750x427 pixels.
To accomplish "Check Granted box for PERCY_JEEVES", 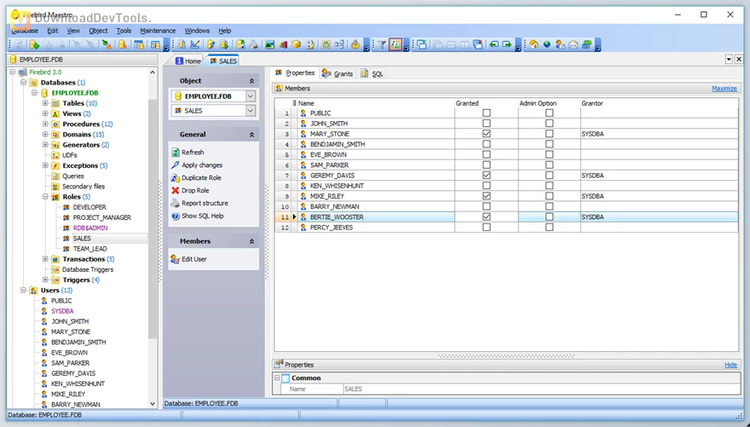I will (486, 228).
